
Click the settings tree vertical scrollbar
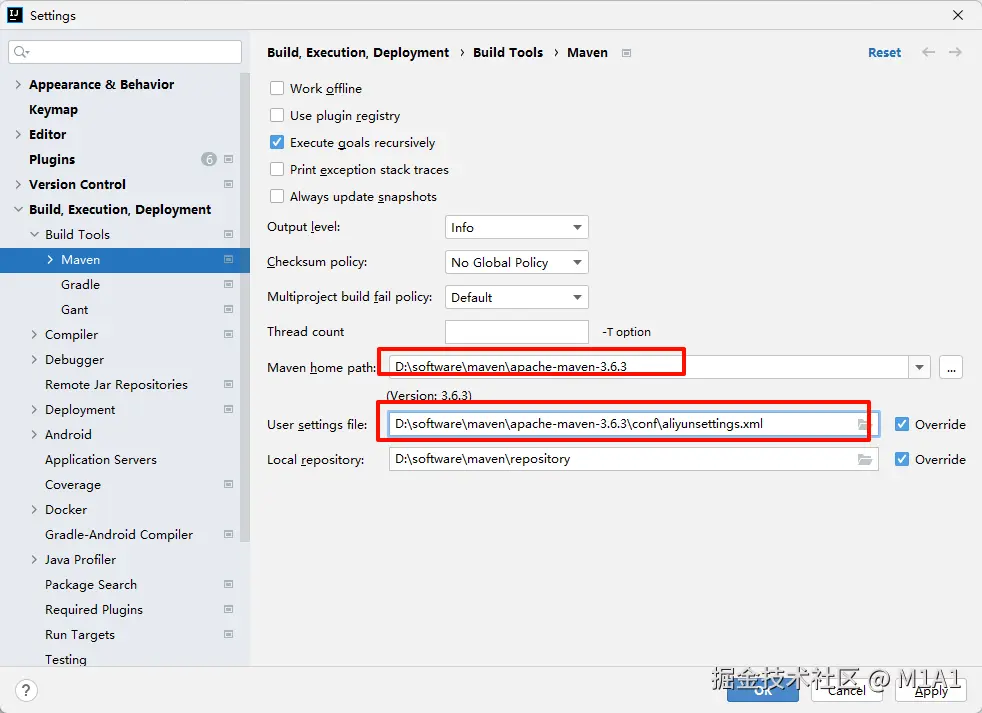(x=245, y=307)
